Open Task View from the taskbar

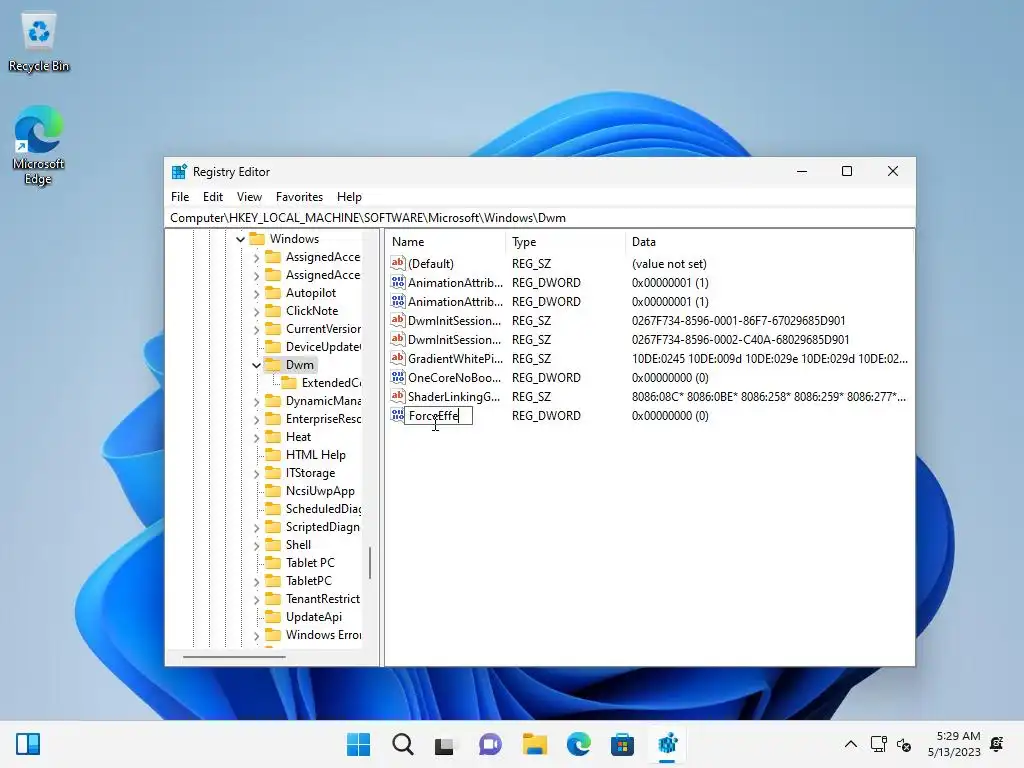(x=445, y=744)
